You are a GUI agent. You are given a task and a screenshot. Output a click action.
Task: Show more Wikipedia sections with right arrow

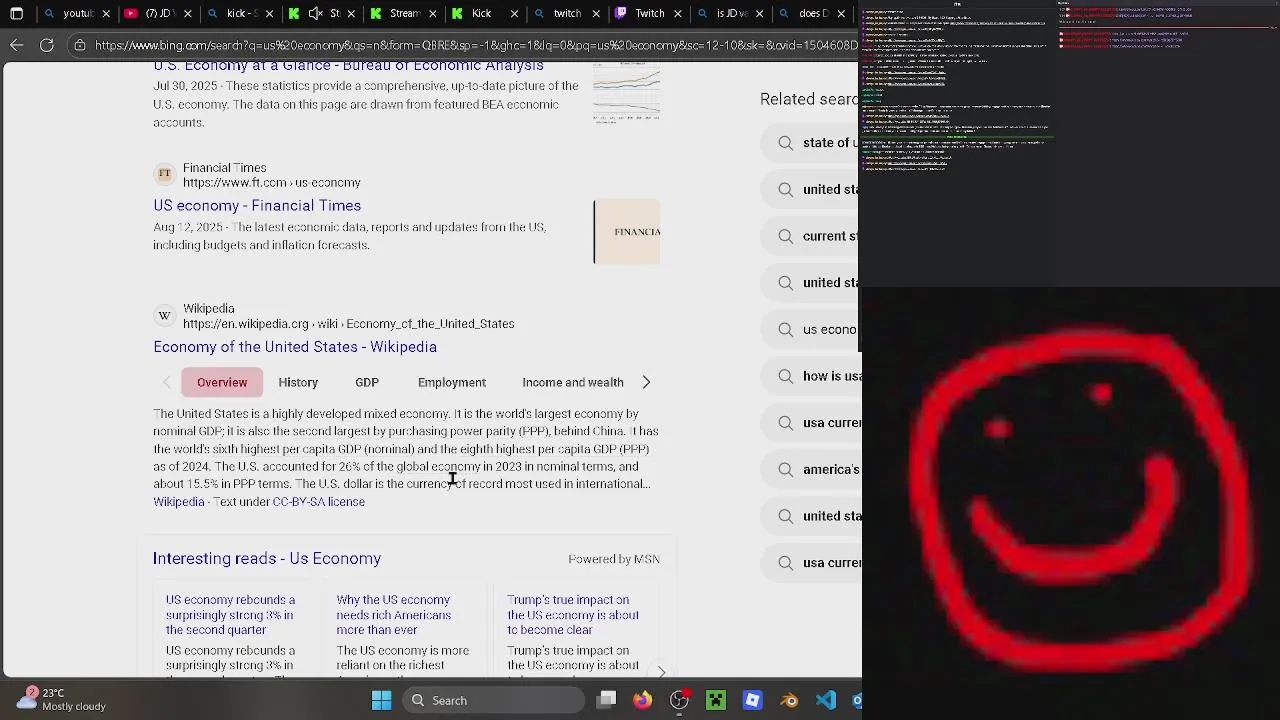646,382
